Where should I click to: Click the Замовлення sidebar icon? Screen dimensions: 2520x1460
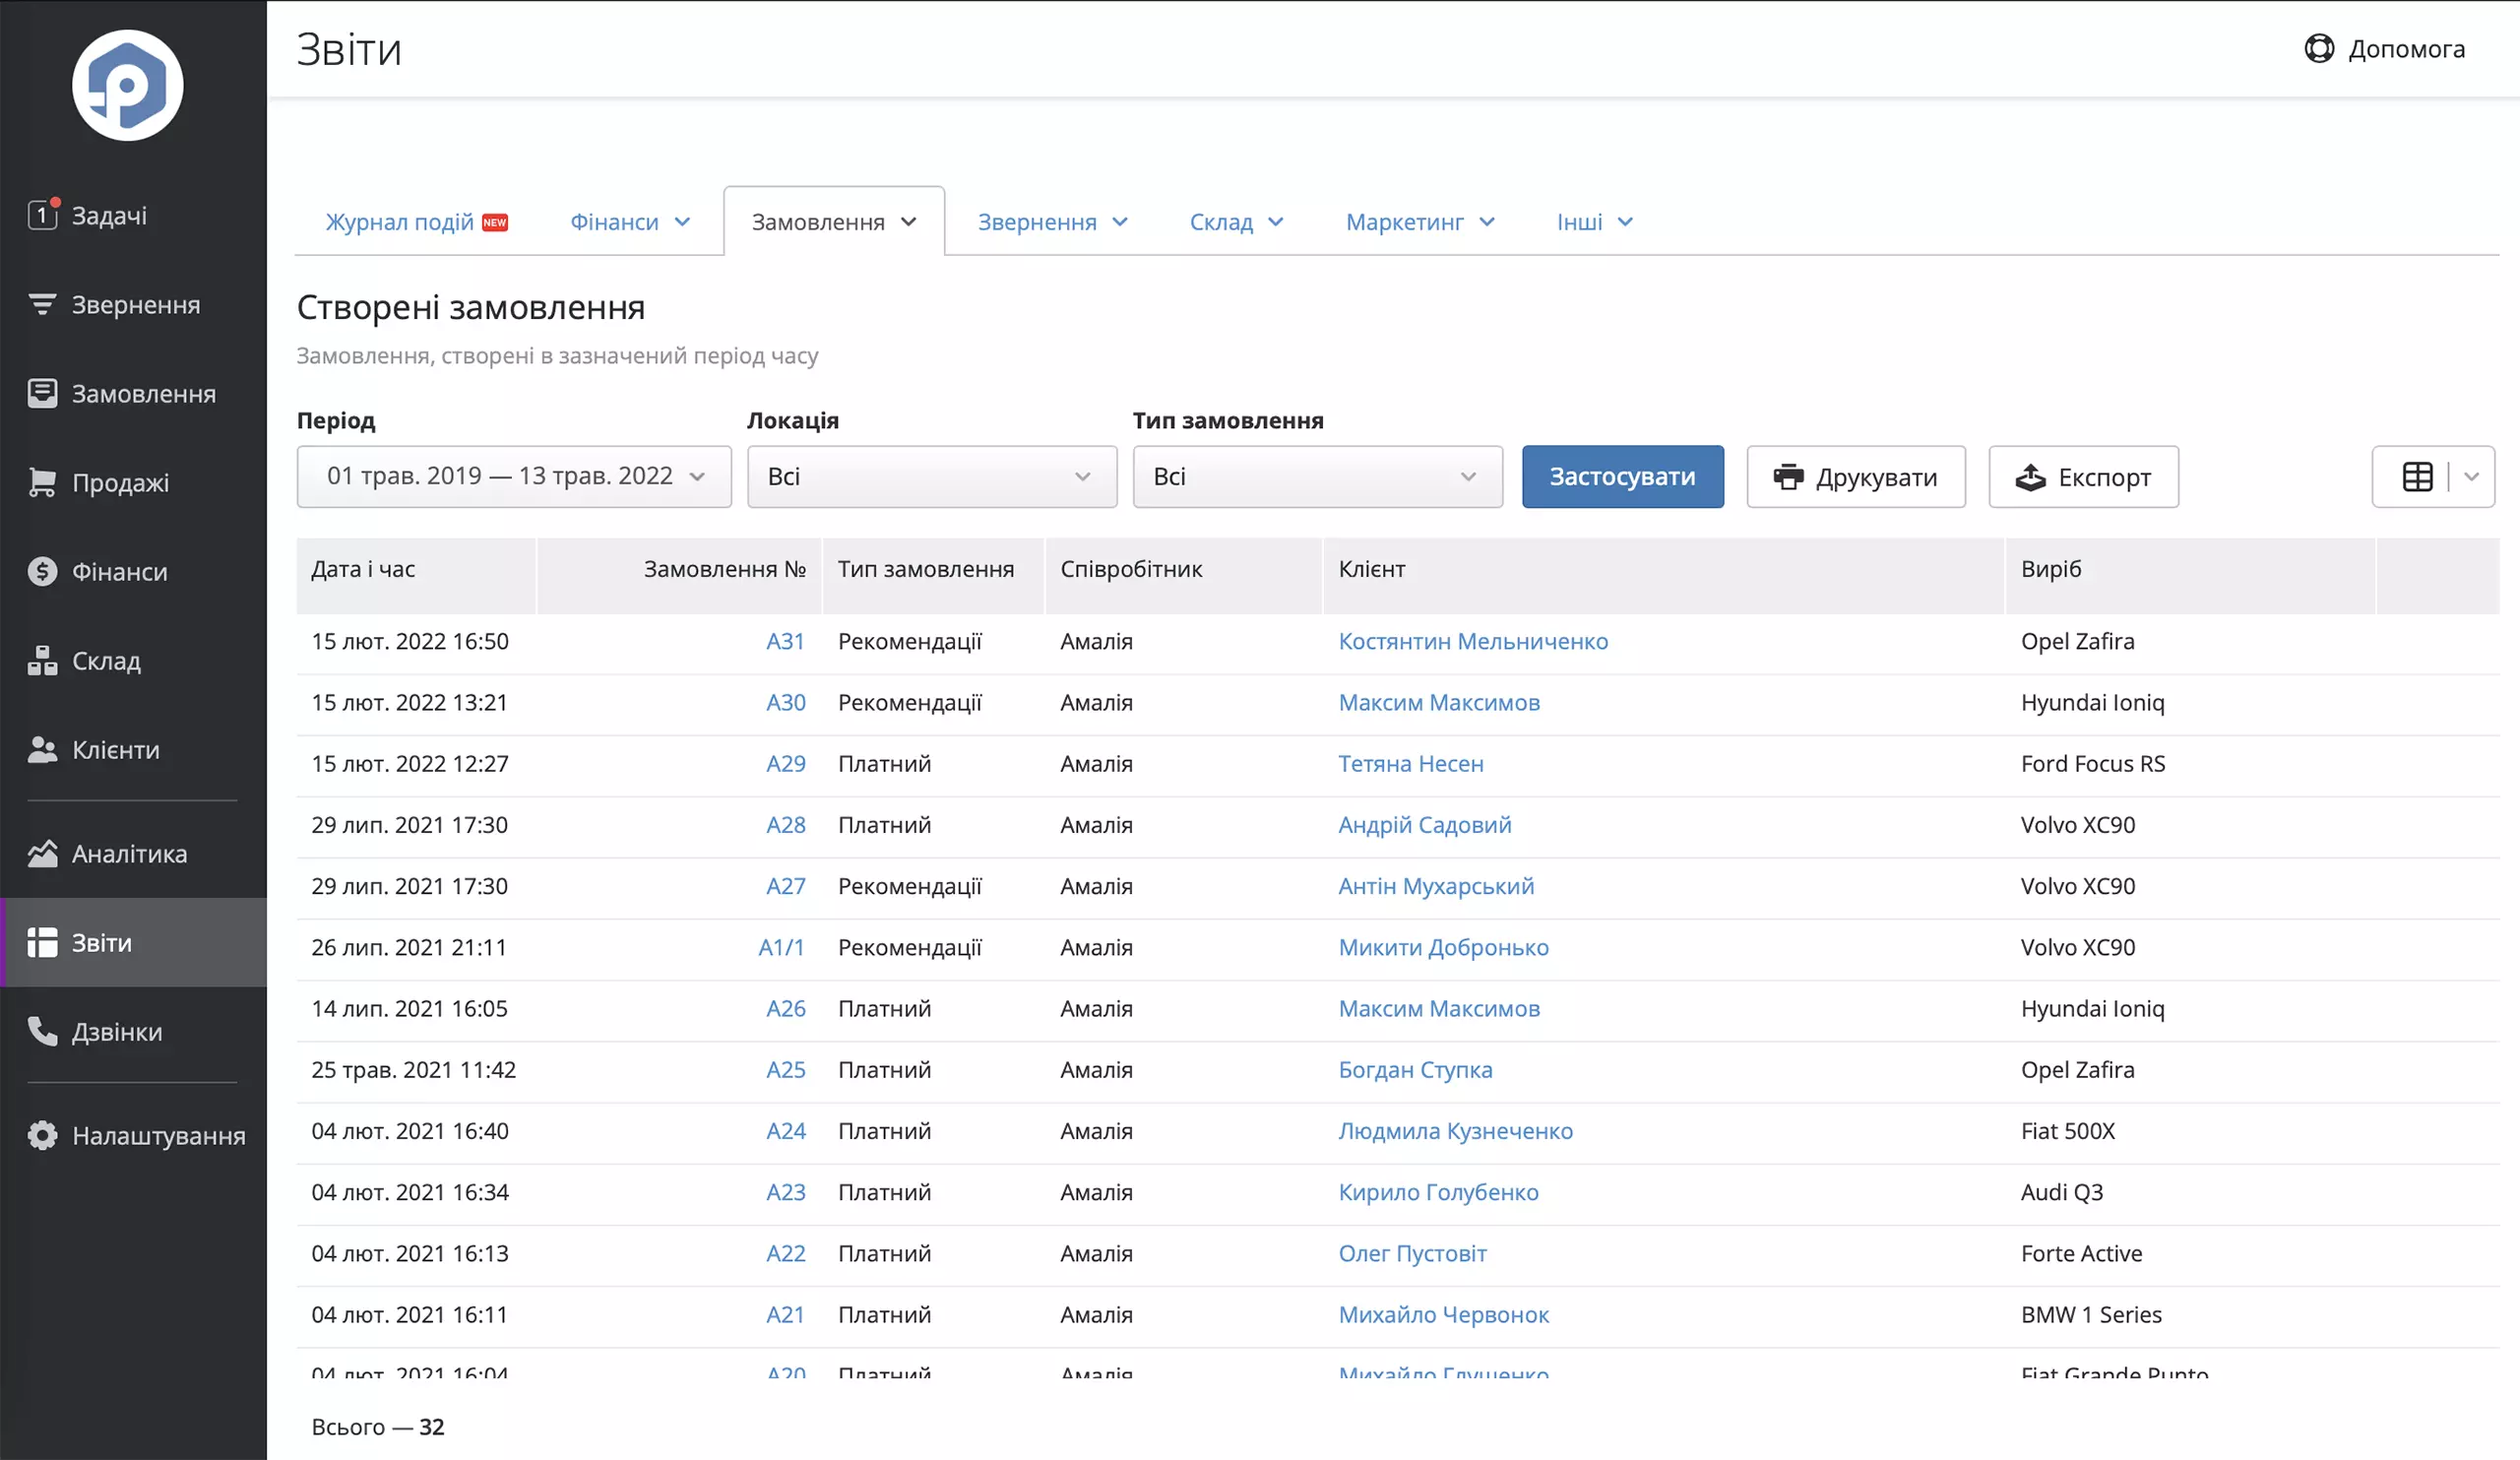[42, 393]
